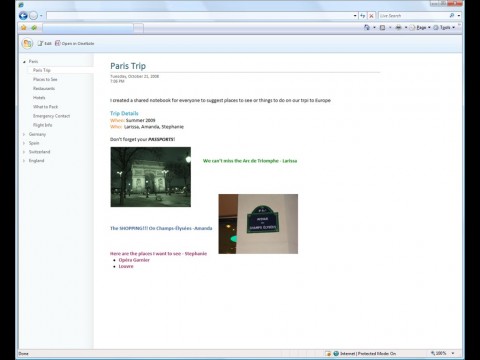The image size is (480, 360).
Task: Click the Home icon in the command bar
Action: tap(367, 27)
